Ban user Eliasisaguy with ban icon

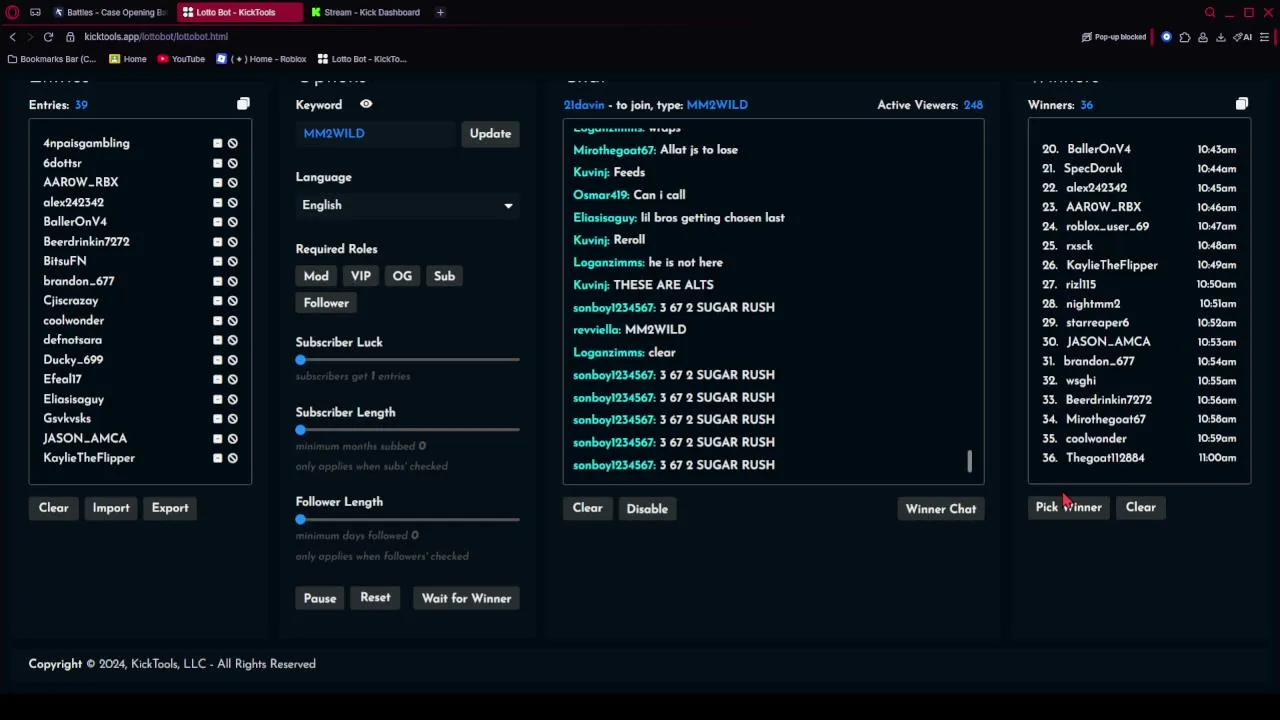(232, 399)
